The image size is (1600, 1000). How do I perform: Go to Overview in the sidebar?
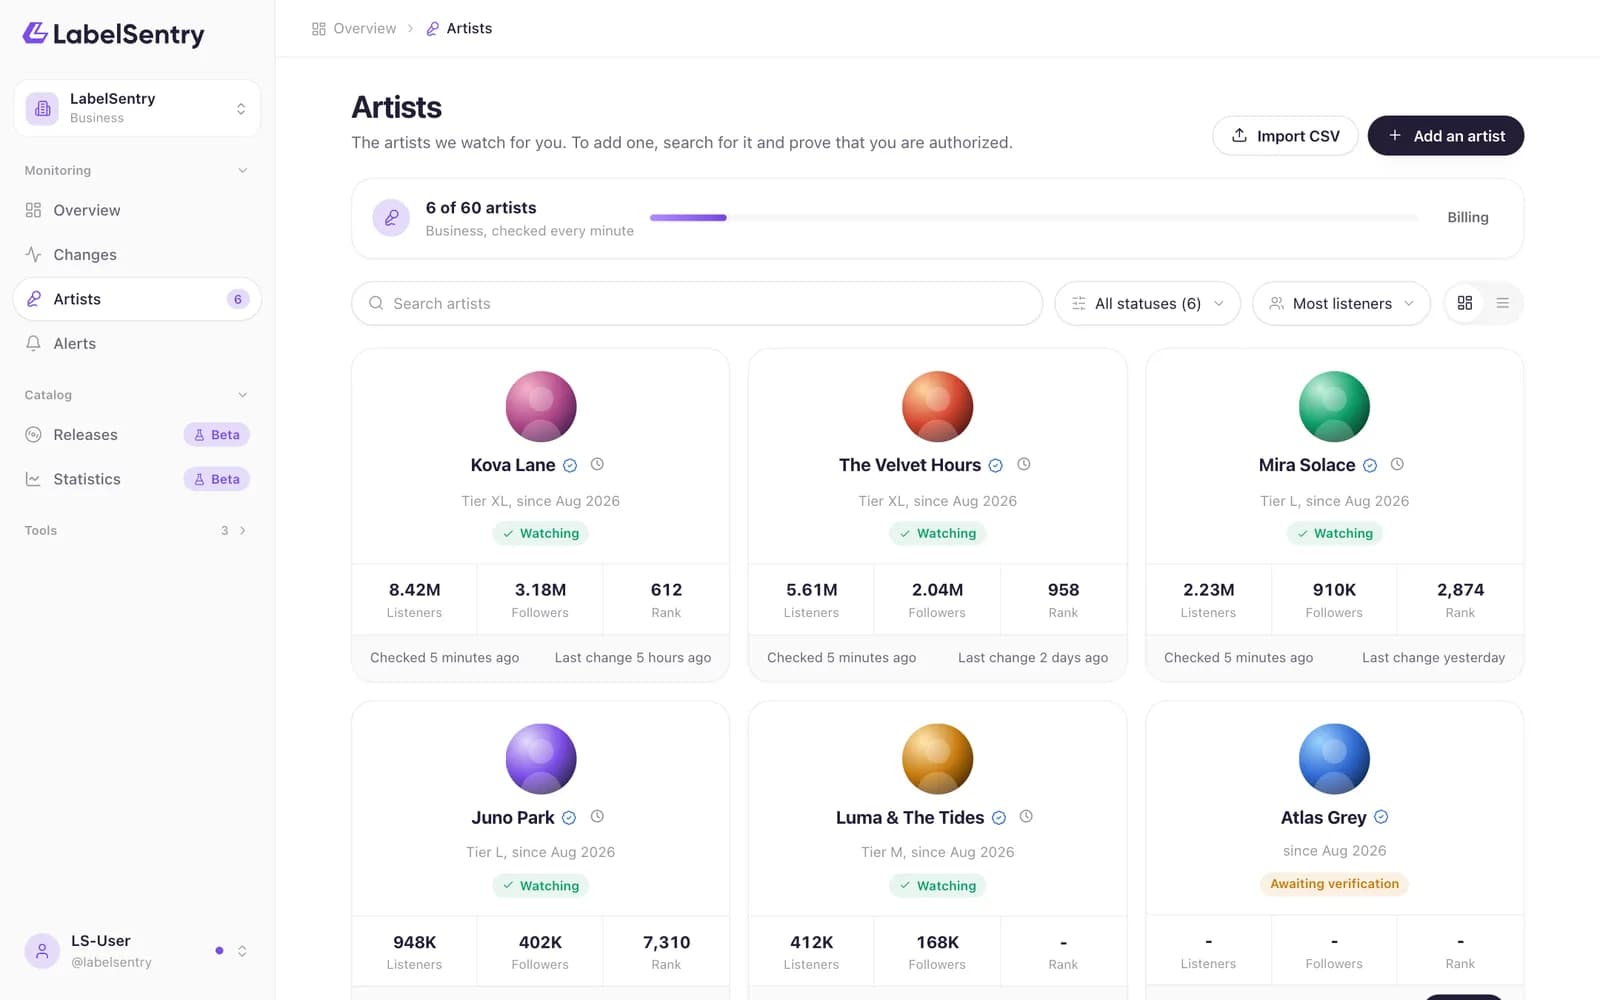pyautogui.click(x=137, y=210)
